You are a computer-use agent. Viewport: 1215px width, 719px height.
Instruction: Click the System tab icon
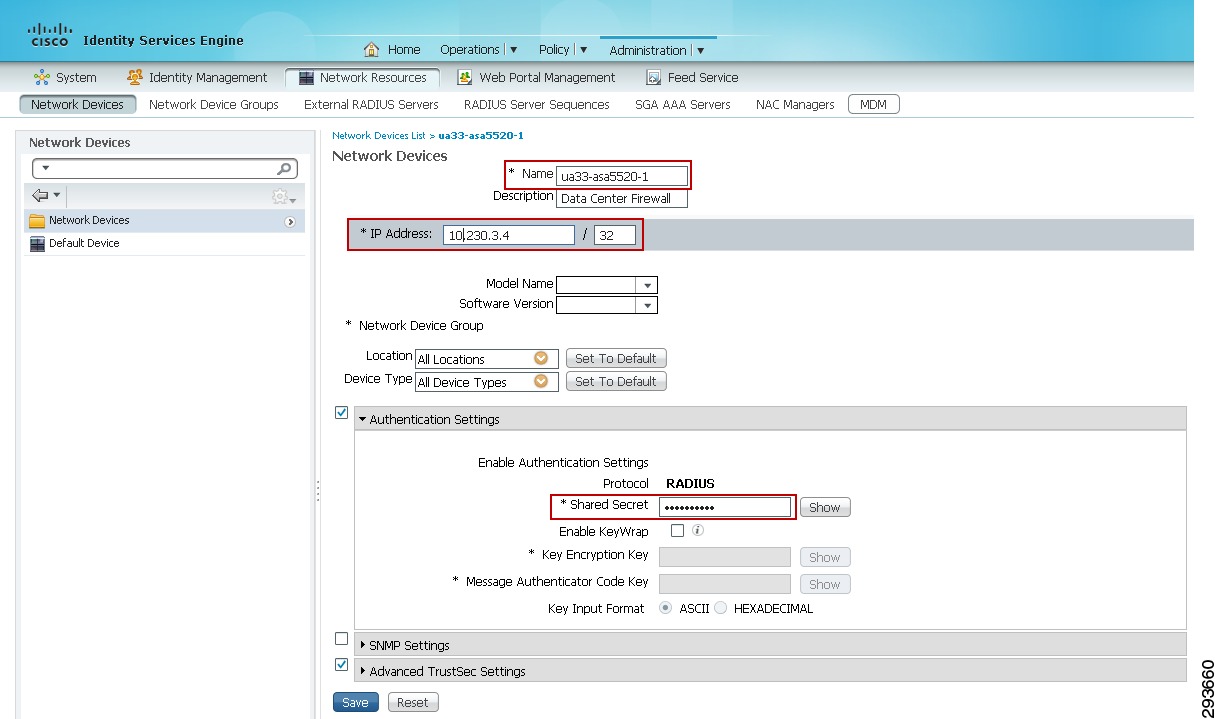pos(41,77)
